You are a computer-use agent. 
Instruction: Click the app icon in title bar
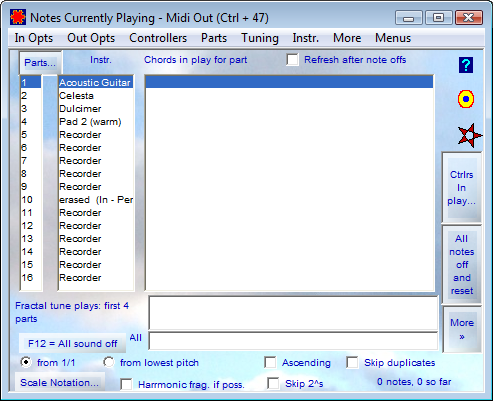point(18,17)
